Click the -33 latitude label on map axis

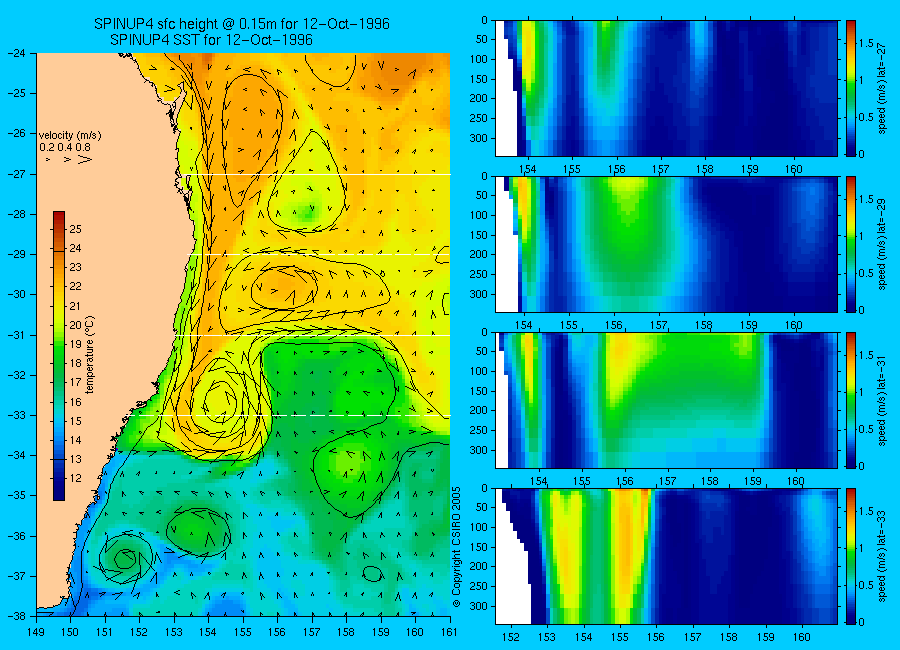click(x=15, y=415)
